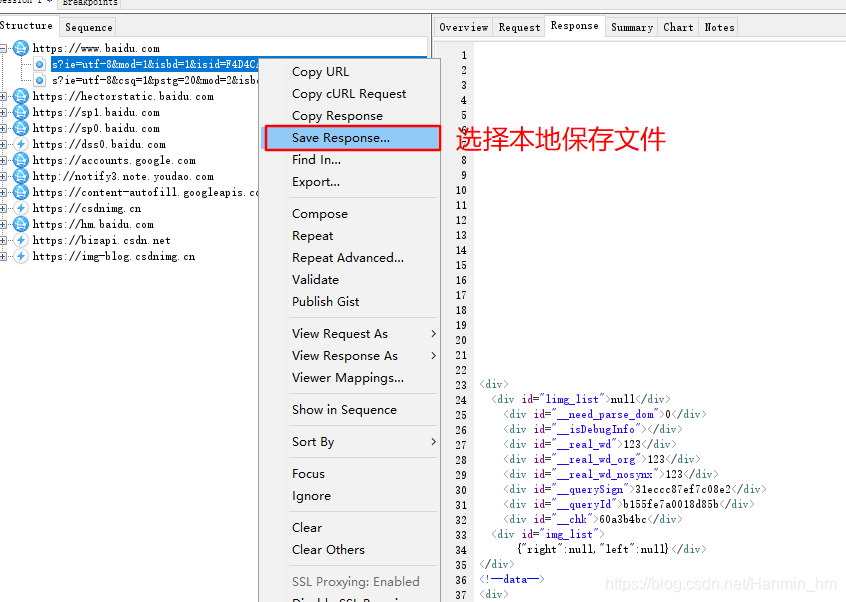This screenshot has width=846, height=602.
Task: Choose Focus in the context menu
Action: [x=350, y=474]
